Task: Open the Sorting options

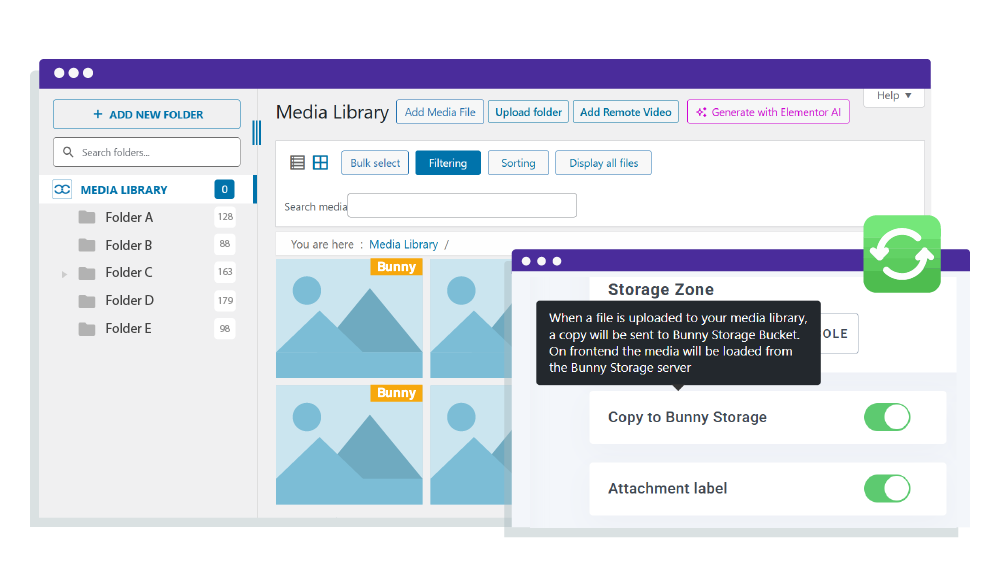Action: [518, 163]
